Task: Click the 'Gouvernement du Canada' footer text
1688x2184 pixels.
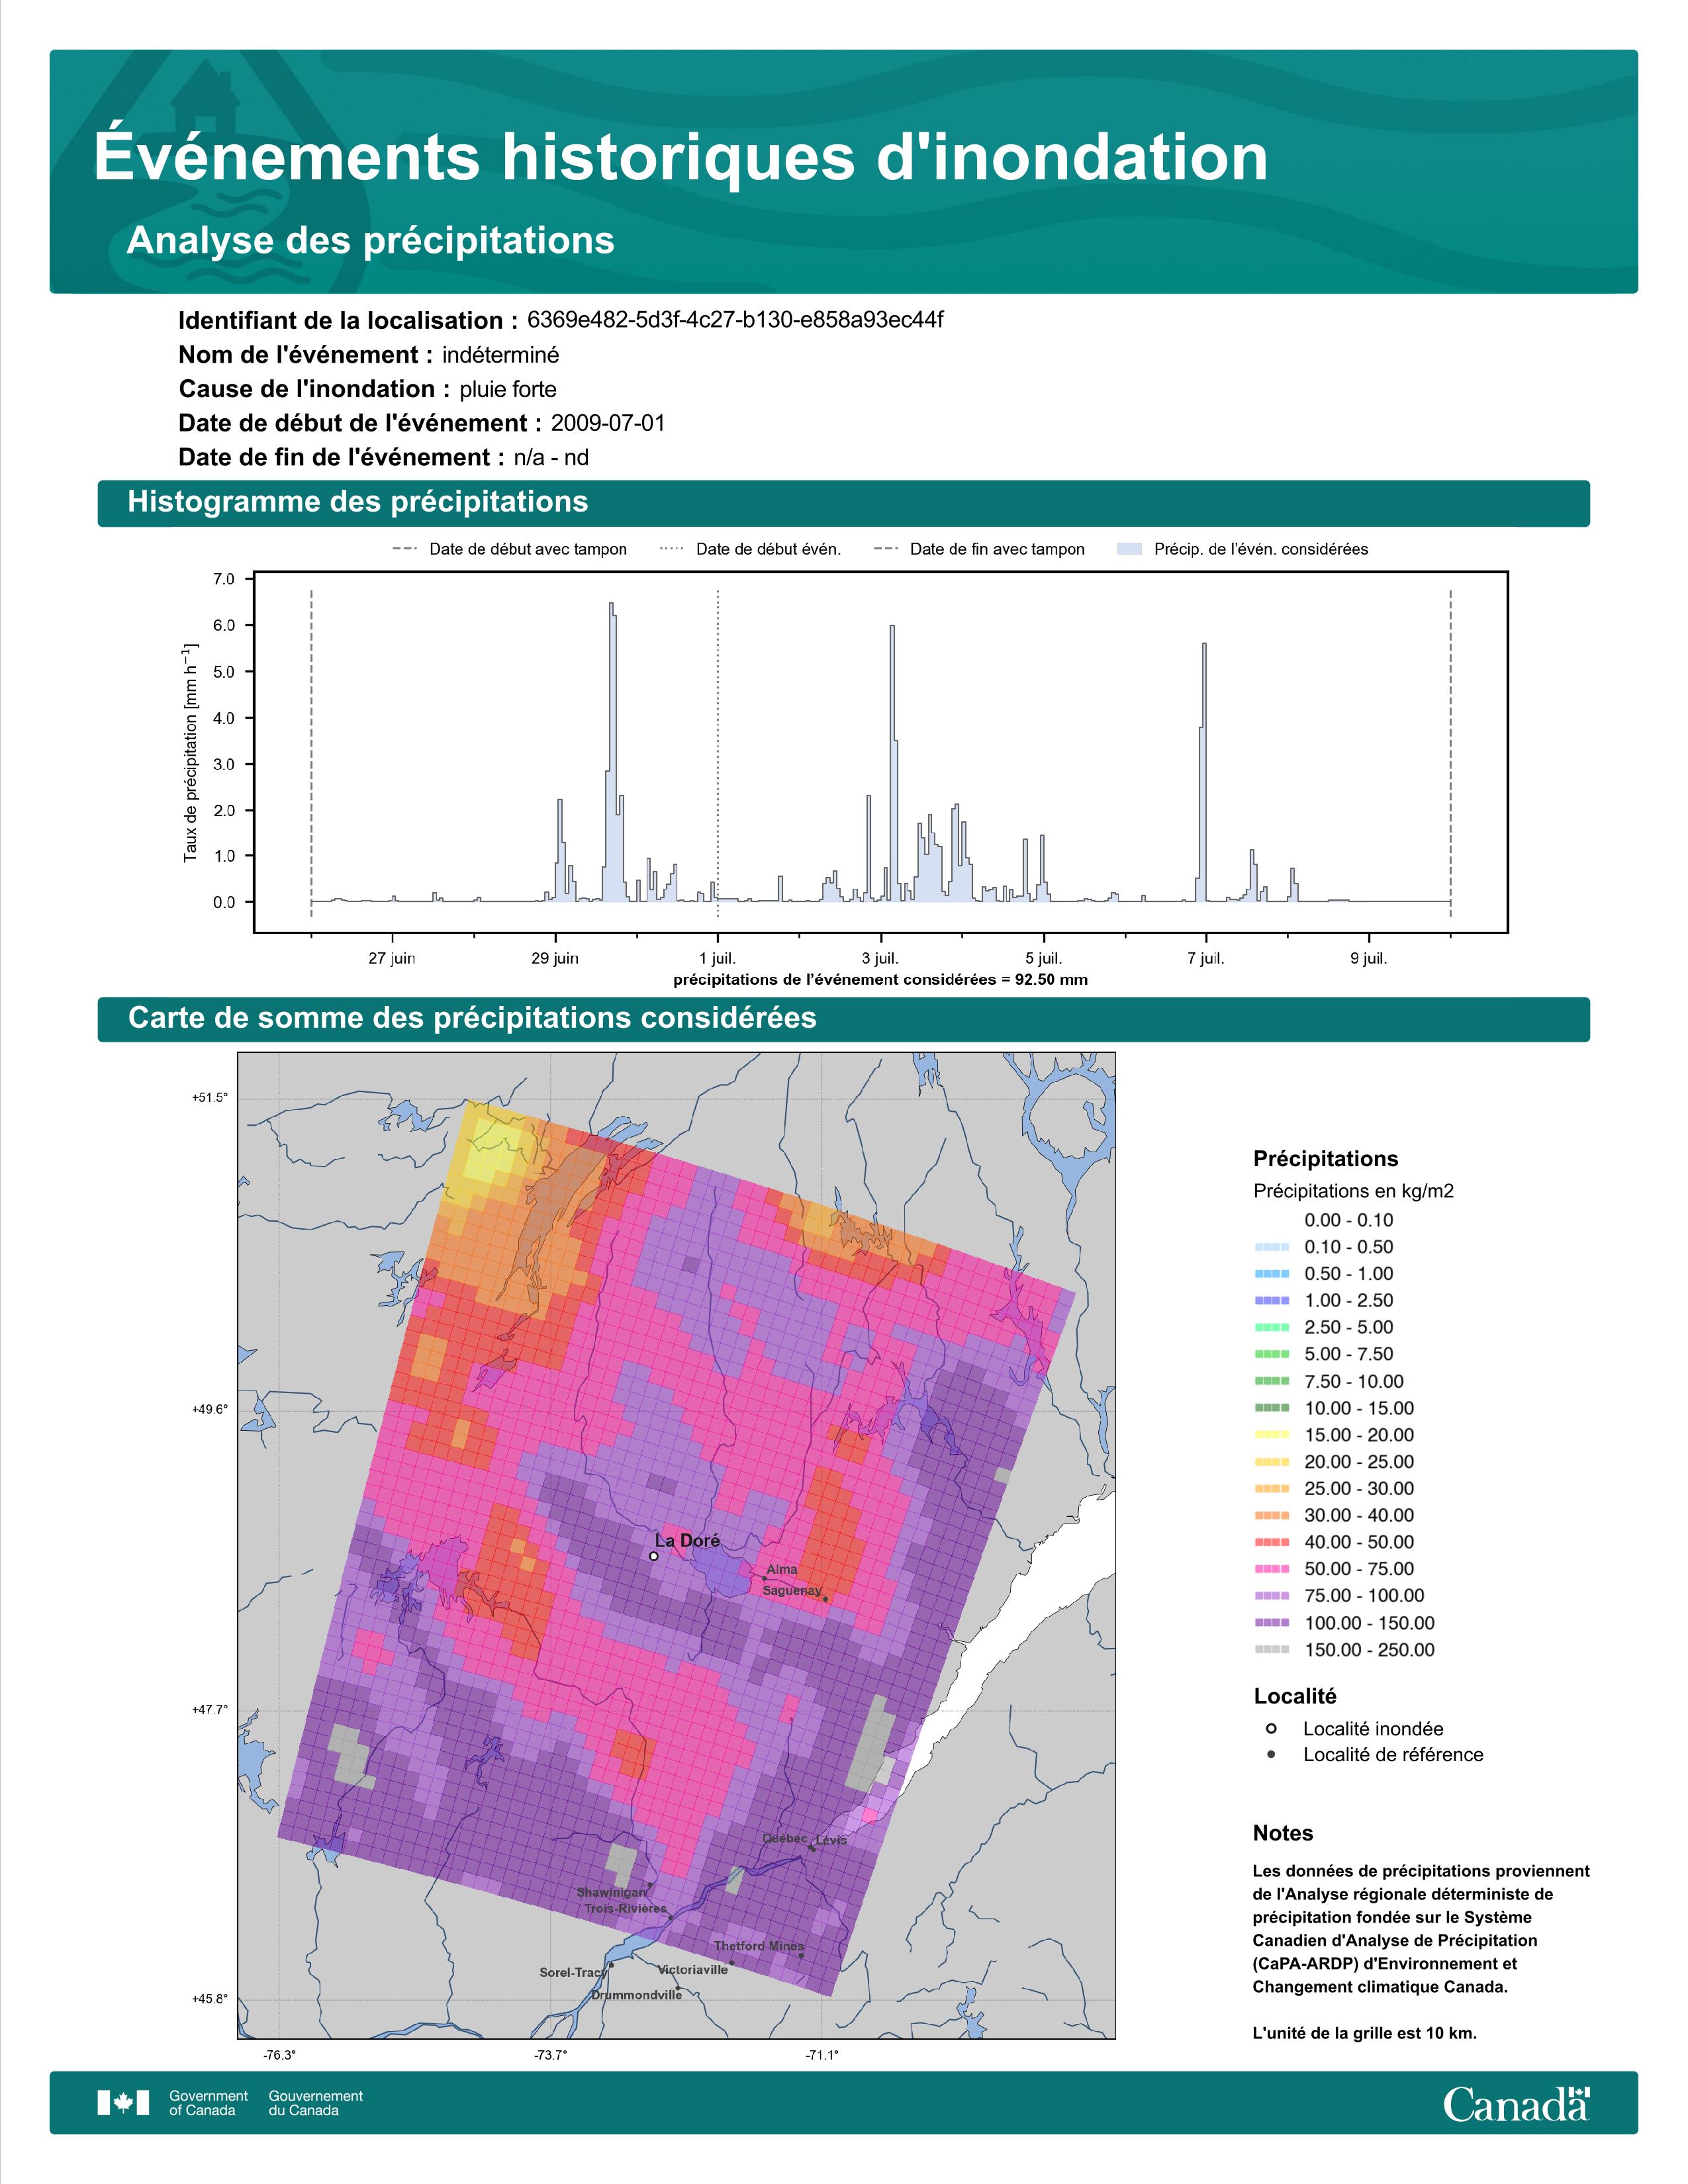Action: 315,2103
